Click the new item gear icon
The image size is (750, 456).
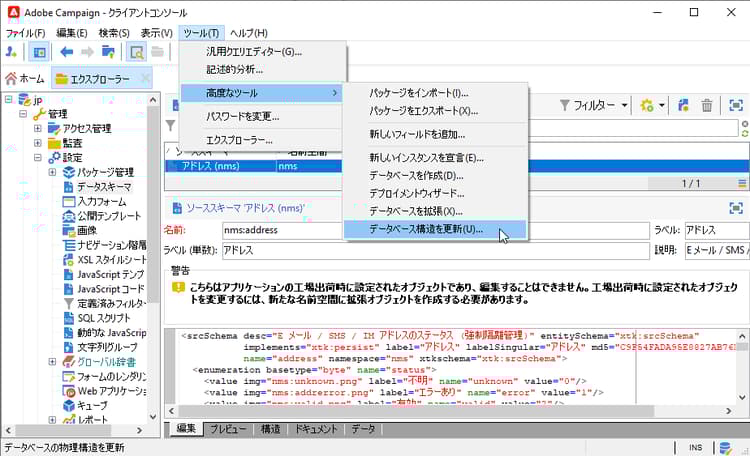pyautogui.click(x=647, y=105)
